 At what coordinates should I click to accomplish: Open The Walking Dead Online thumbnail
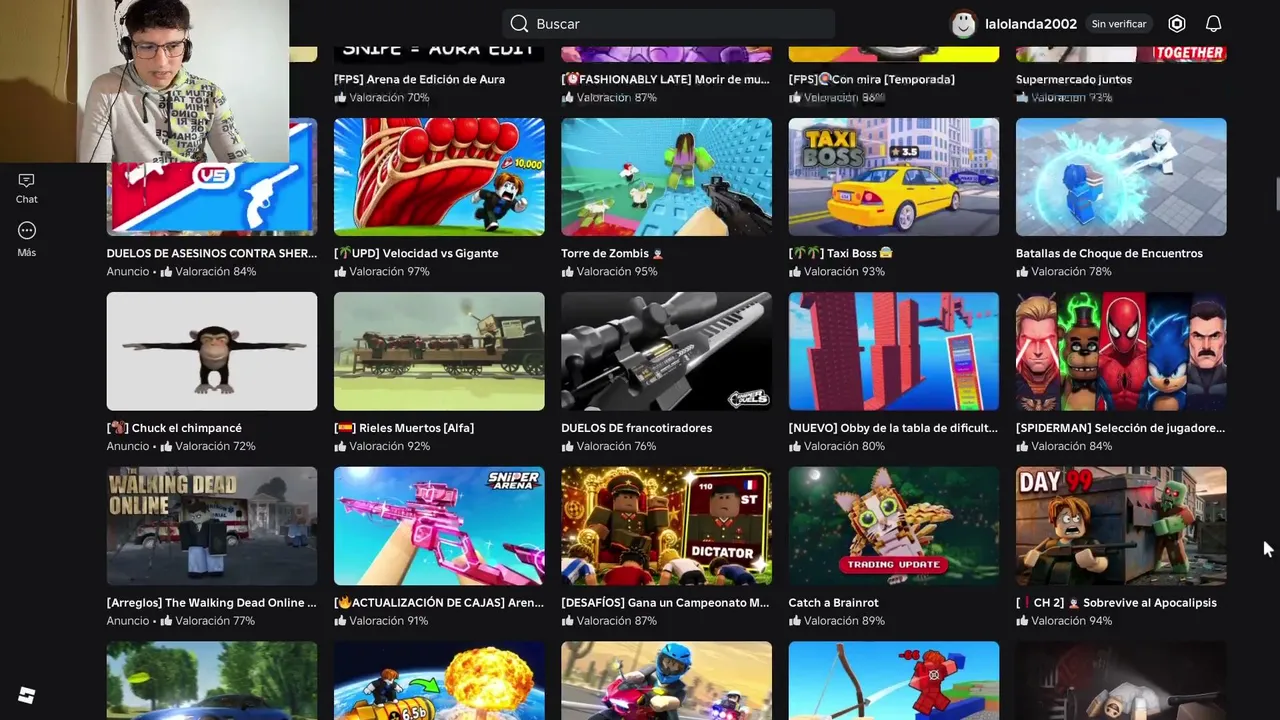[212, 526]
